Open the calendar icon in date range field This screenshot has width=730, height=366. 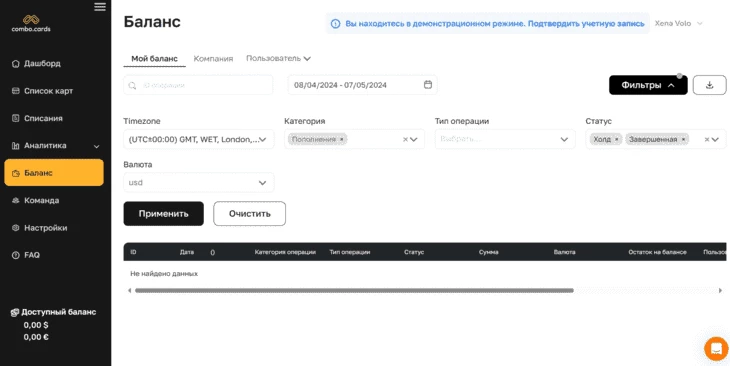[x=428, y=85]
